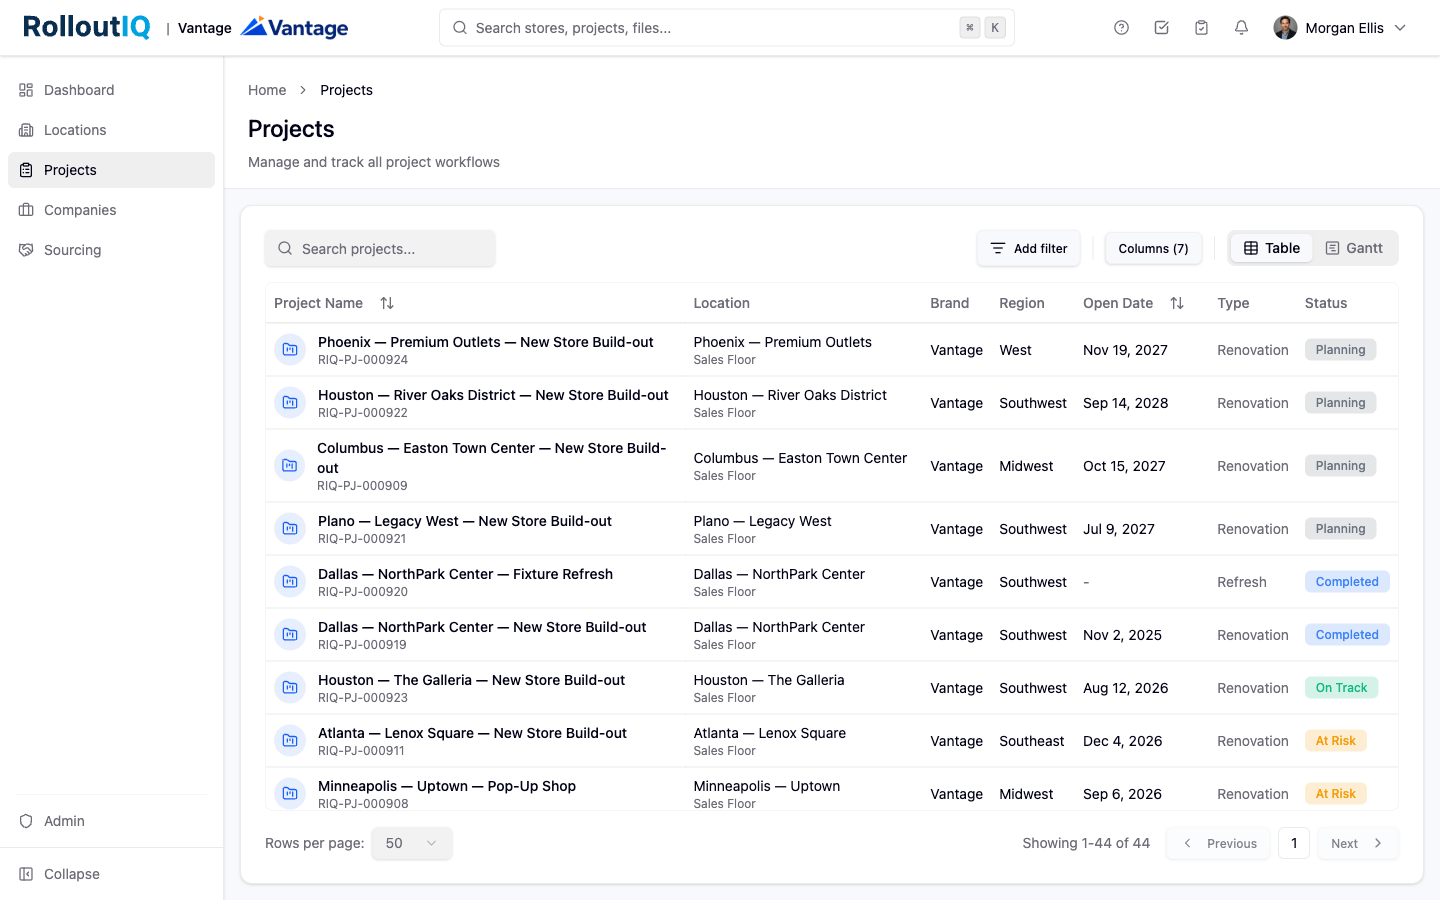Click the Next page button
This screenshot has height=900, width=1440.
tap(1357, 843)
